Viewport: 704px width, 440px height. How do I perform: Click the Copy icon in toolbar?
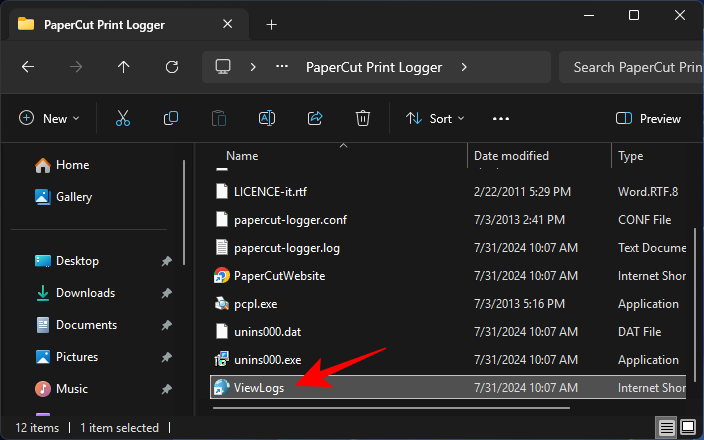coord(171,118)
